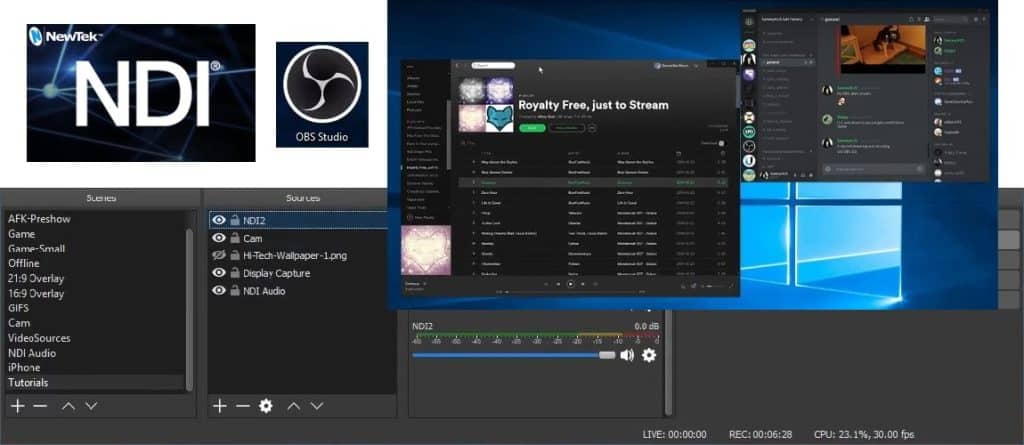The image size is (1024, 445).
Task: Click the Spotify search field
Action: pyautogui.click(x=493, y=65)
